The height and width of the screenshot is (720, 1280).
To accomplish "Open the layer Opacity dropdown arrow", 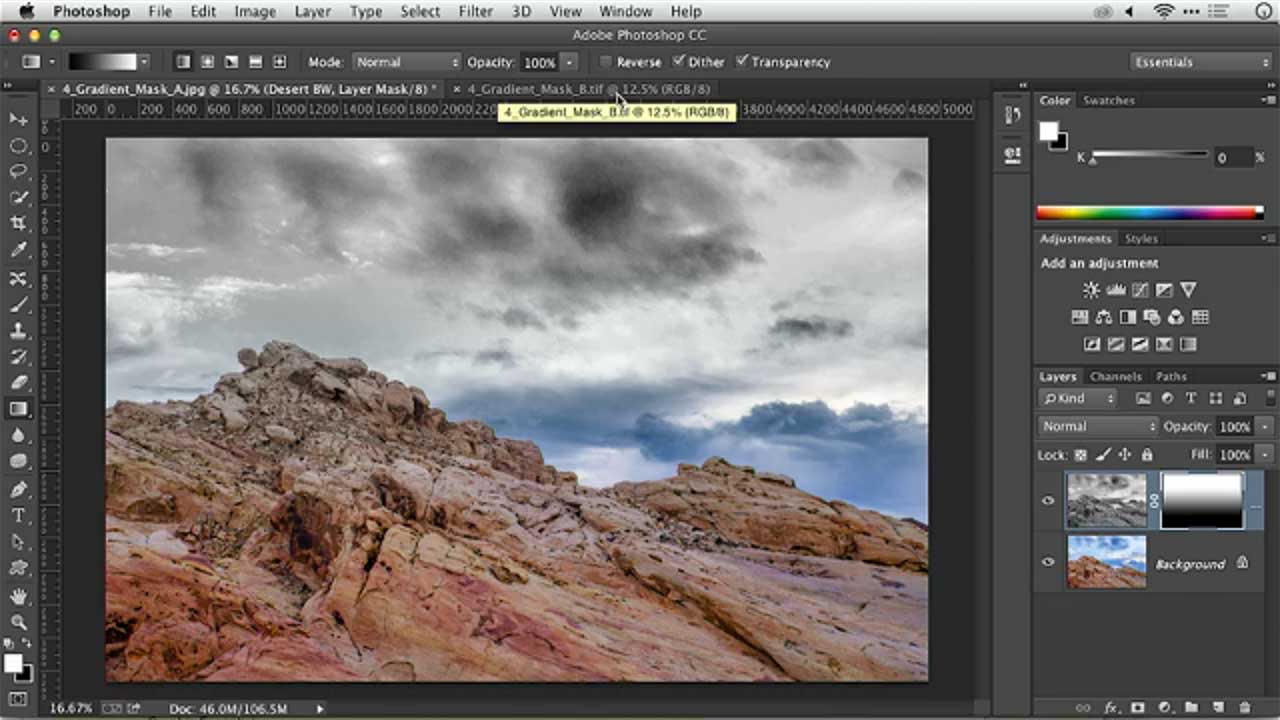I will coord(1265,426).
